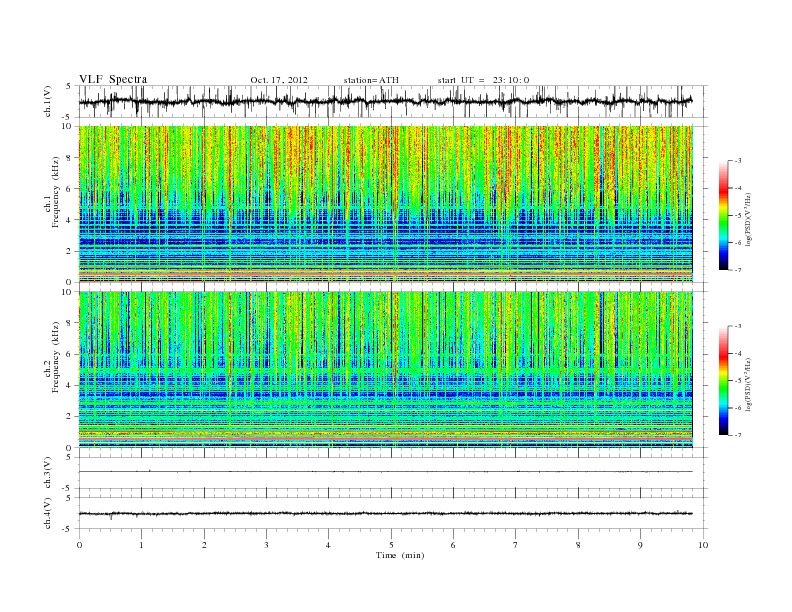The width and height of the screenshot is (792, 612).
Task: Click the "8" kHz tick on ch.1 spectrogram axis
Action: click(70, 158)
